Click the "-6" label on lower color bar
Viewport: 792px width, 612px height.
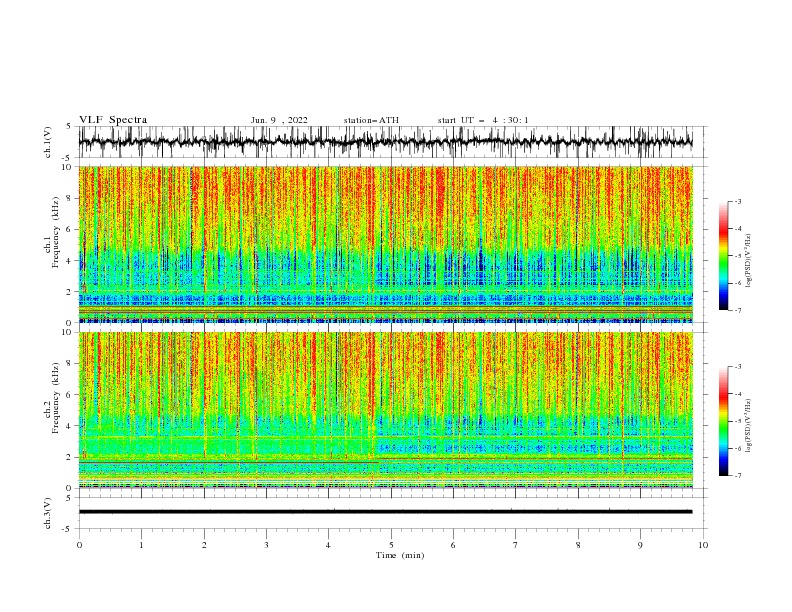[x=737, y=448]
